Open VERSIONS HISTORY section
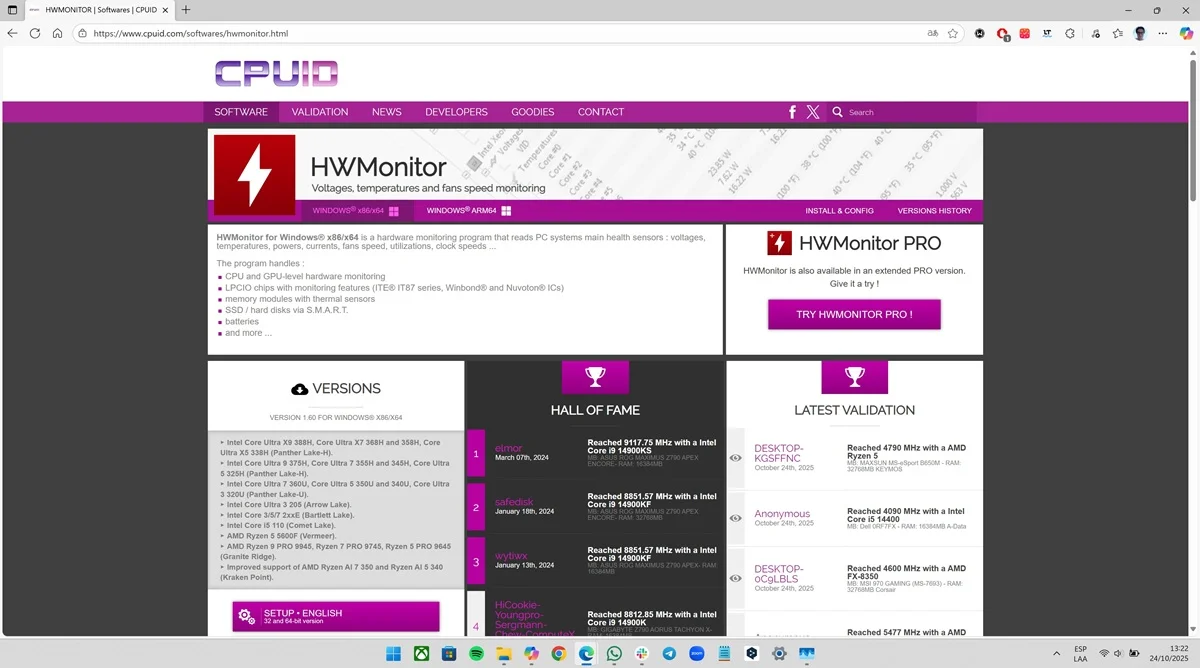Image resolution: width=1200 pixels, height=668 pixels. coord(934,211)
